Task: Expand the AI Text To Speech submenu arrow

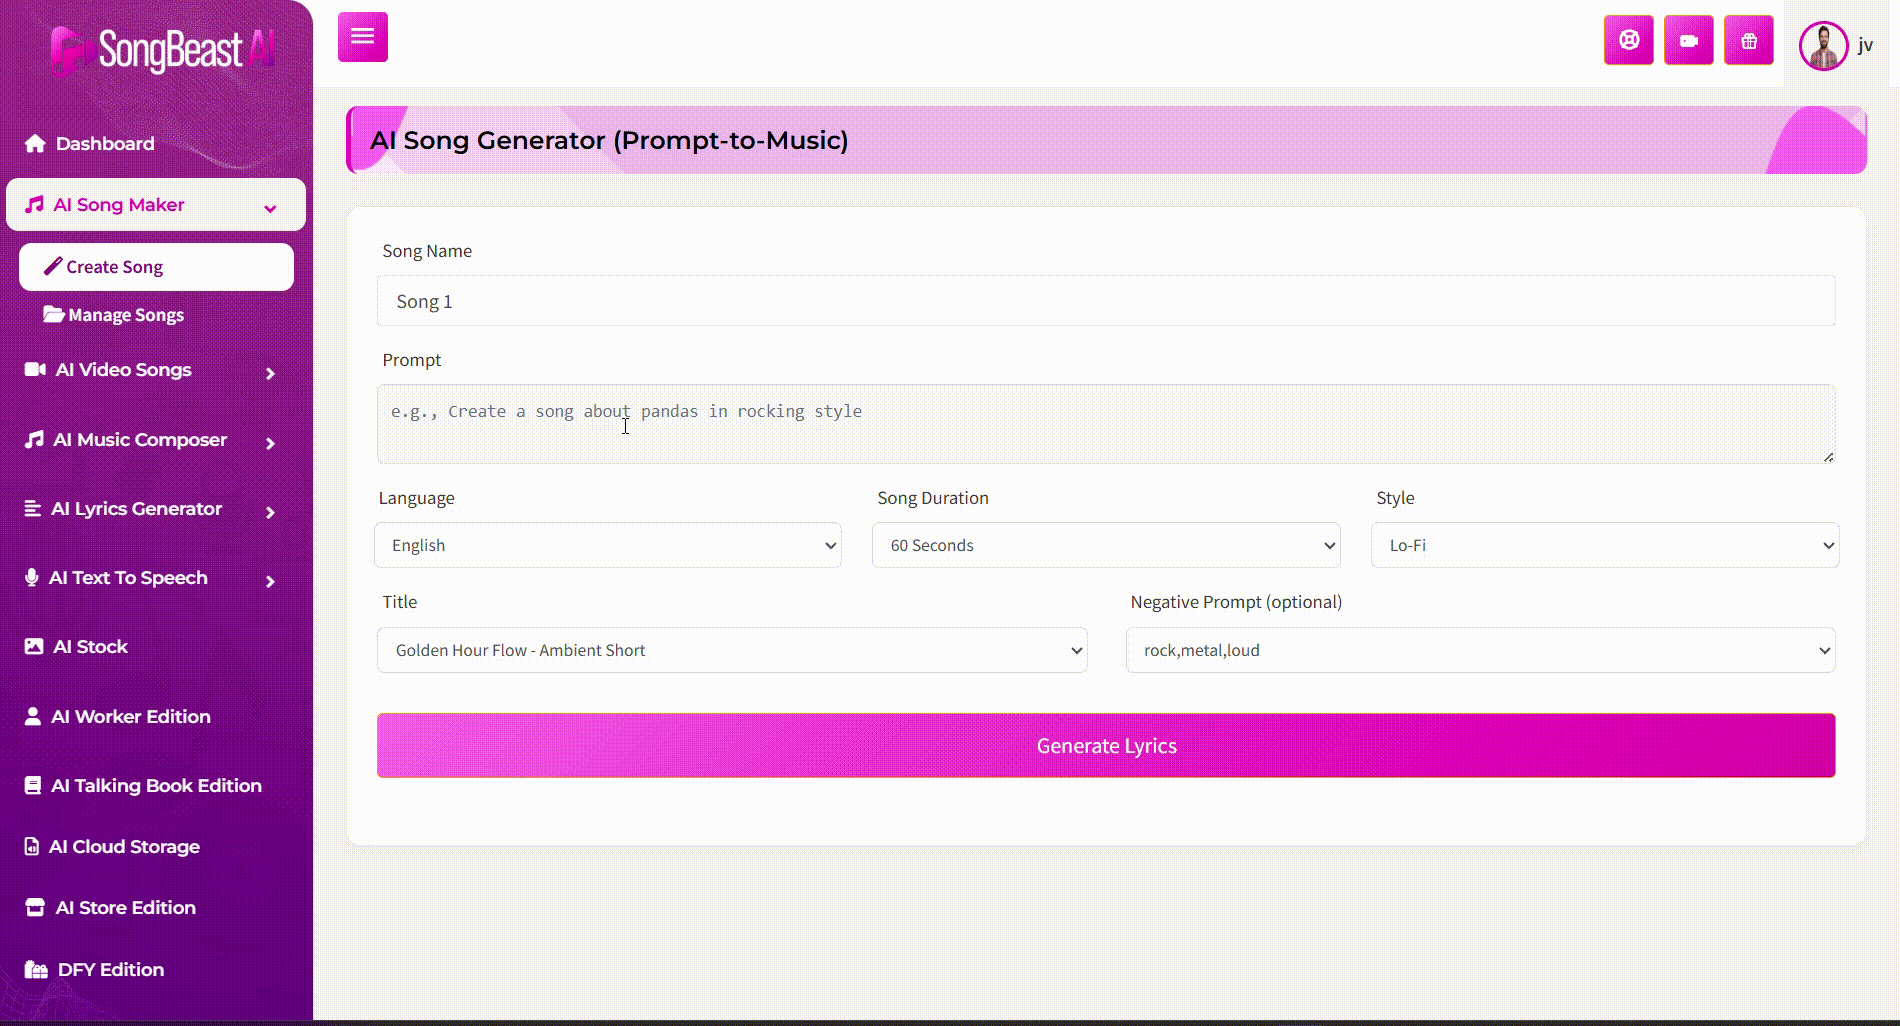Action: coord(270,581)
